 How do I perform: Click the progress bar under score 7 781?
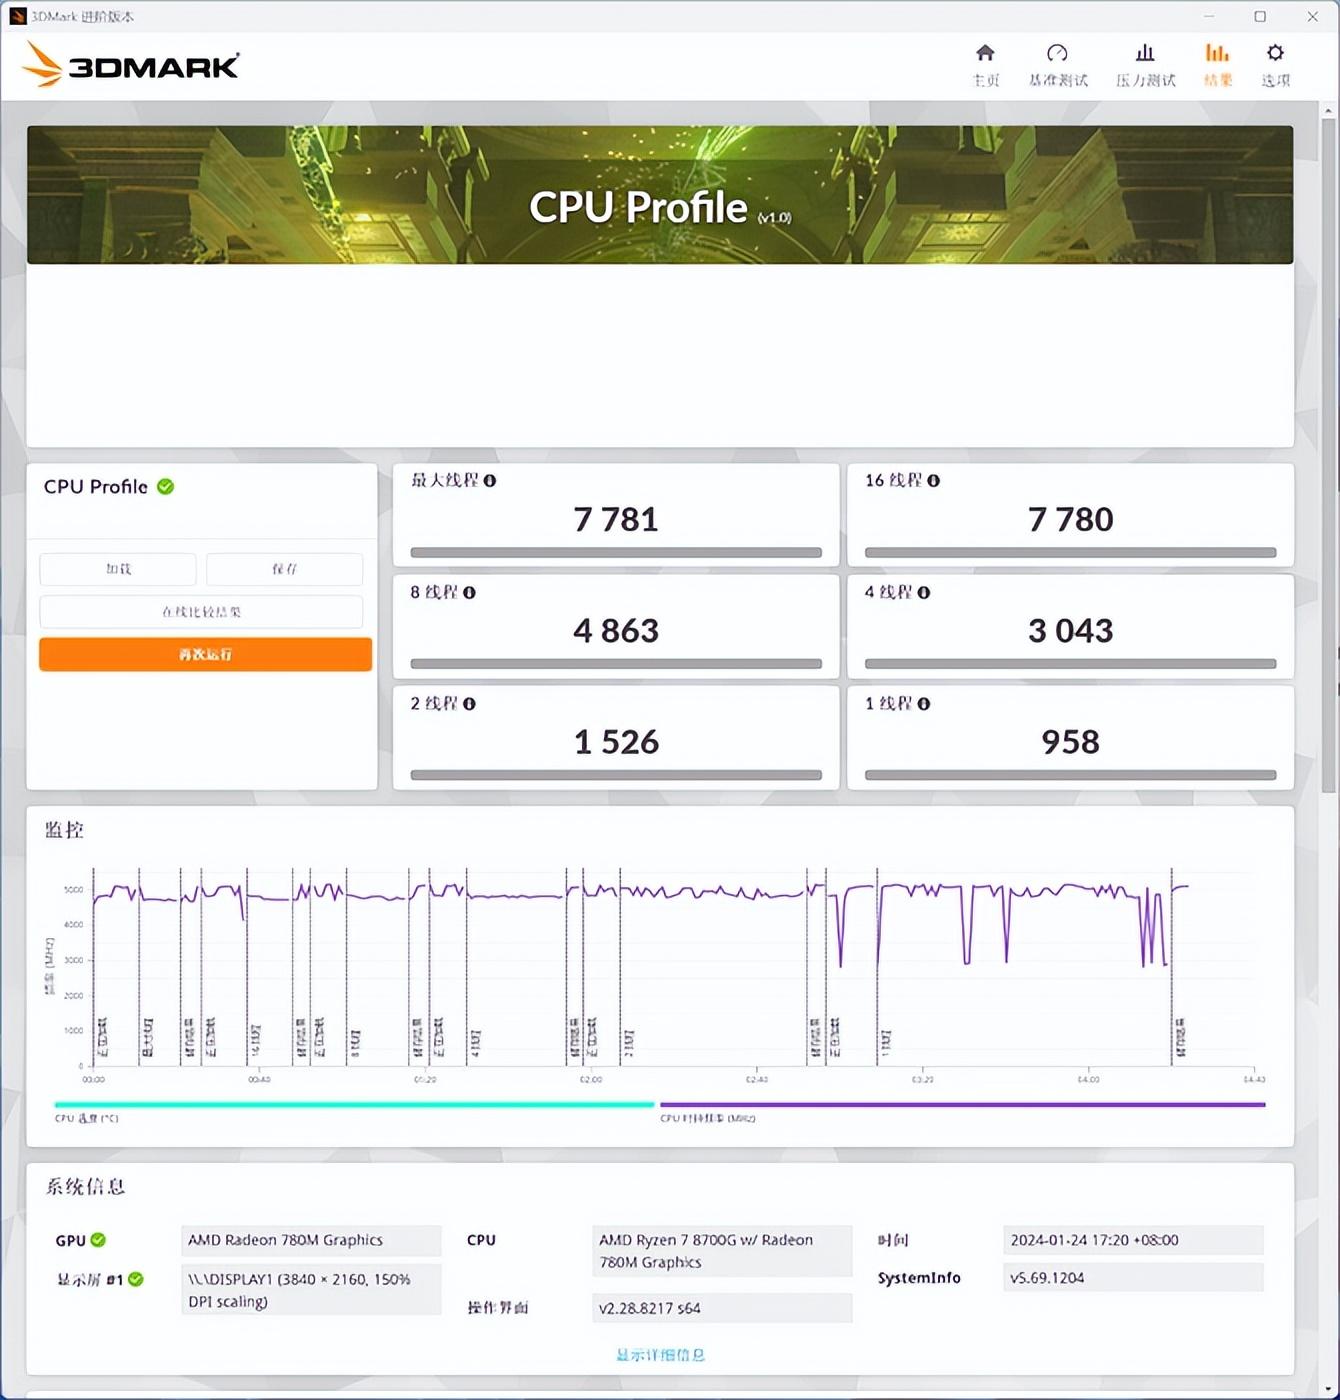pos(616,553)
